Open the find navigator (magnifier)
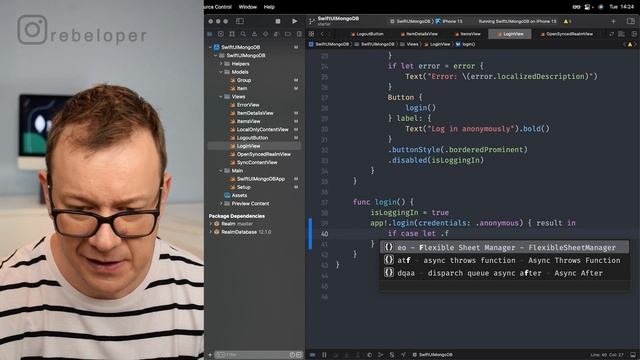This screenshot has width=640, height=360. pos(243,34)
